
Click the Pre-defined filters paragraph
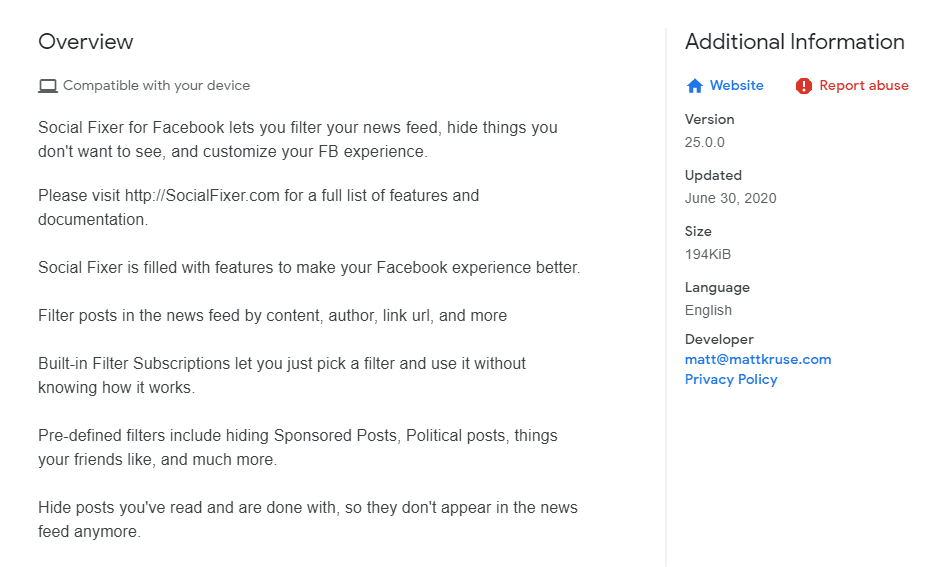(x=297, y=447)
